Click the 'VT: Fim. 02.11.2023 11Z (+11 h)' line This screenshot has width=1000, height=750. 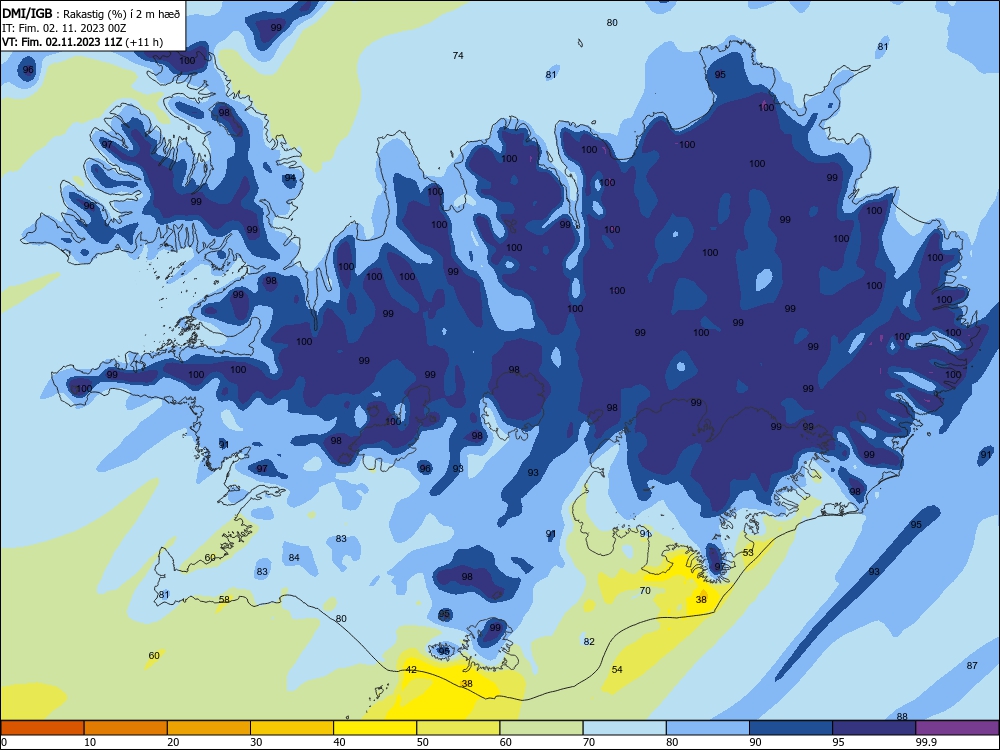(x=82, y=42)
